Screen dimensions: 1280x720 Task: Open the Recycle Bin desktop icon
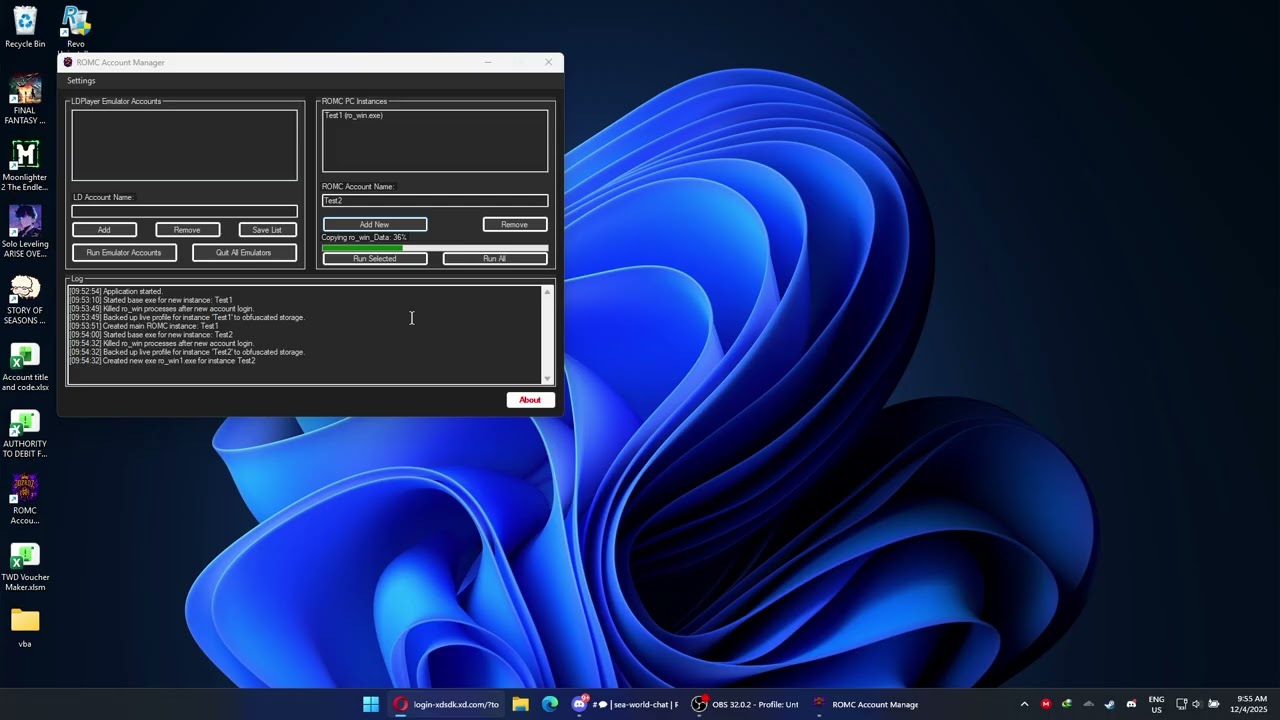pyautogui.click(x=25, y=28)
